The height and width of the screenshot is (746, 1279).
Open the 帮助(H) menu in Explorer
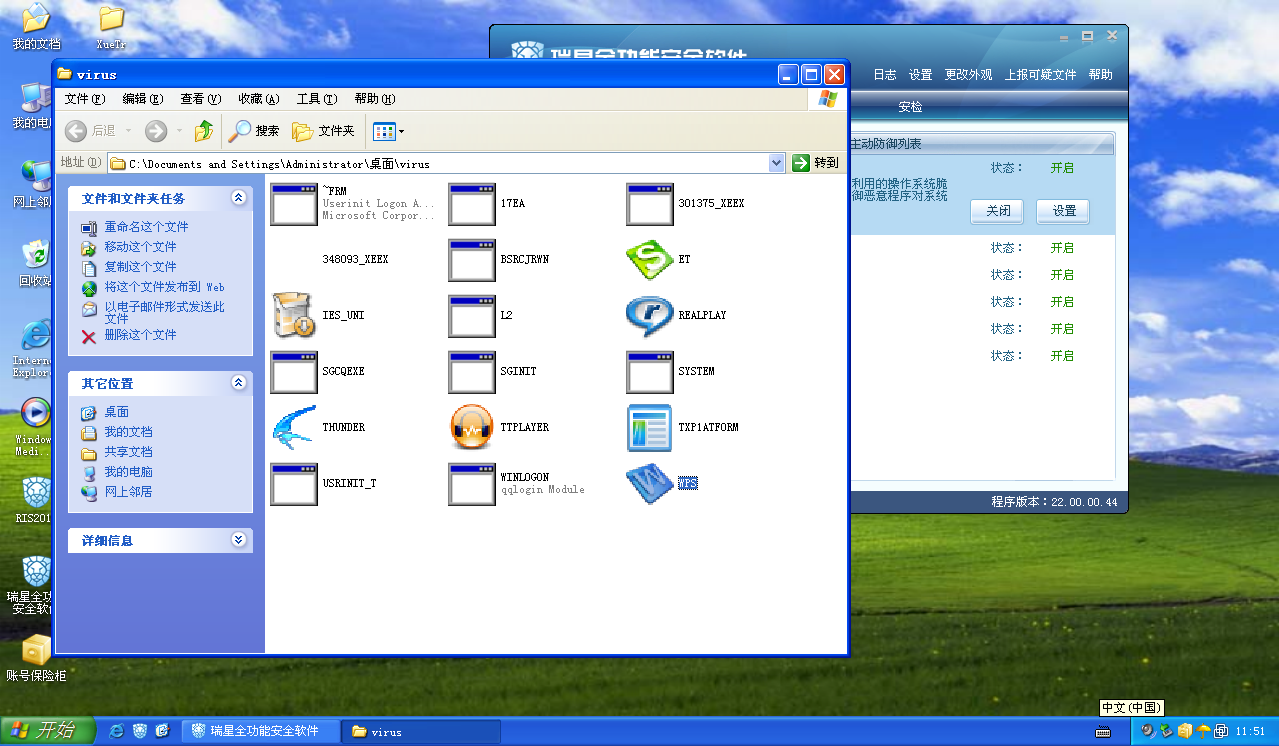pos(374,99)
